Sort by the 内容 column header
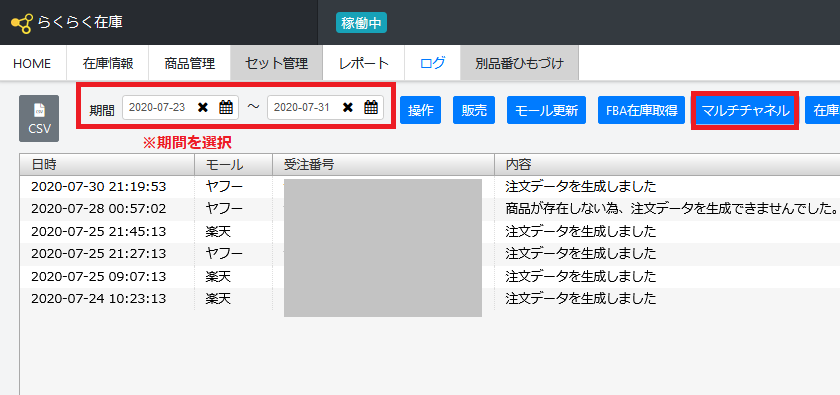 667,165
